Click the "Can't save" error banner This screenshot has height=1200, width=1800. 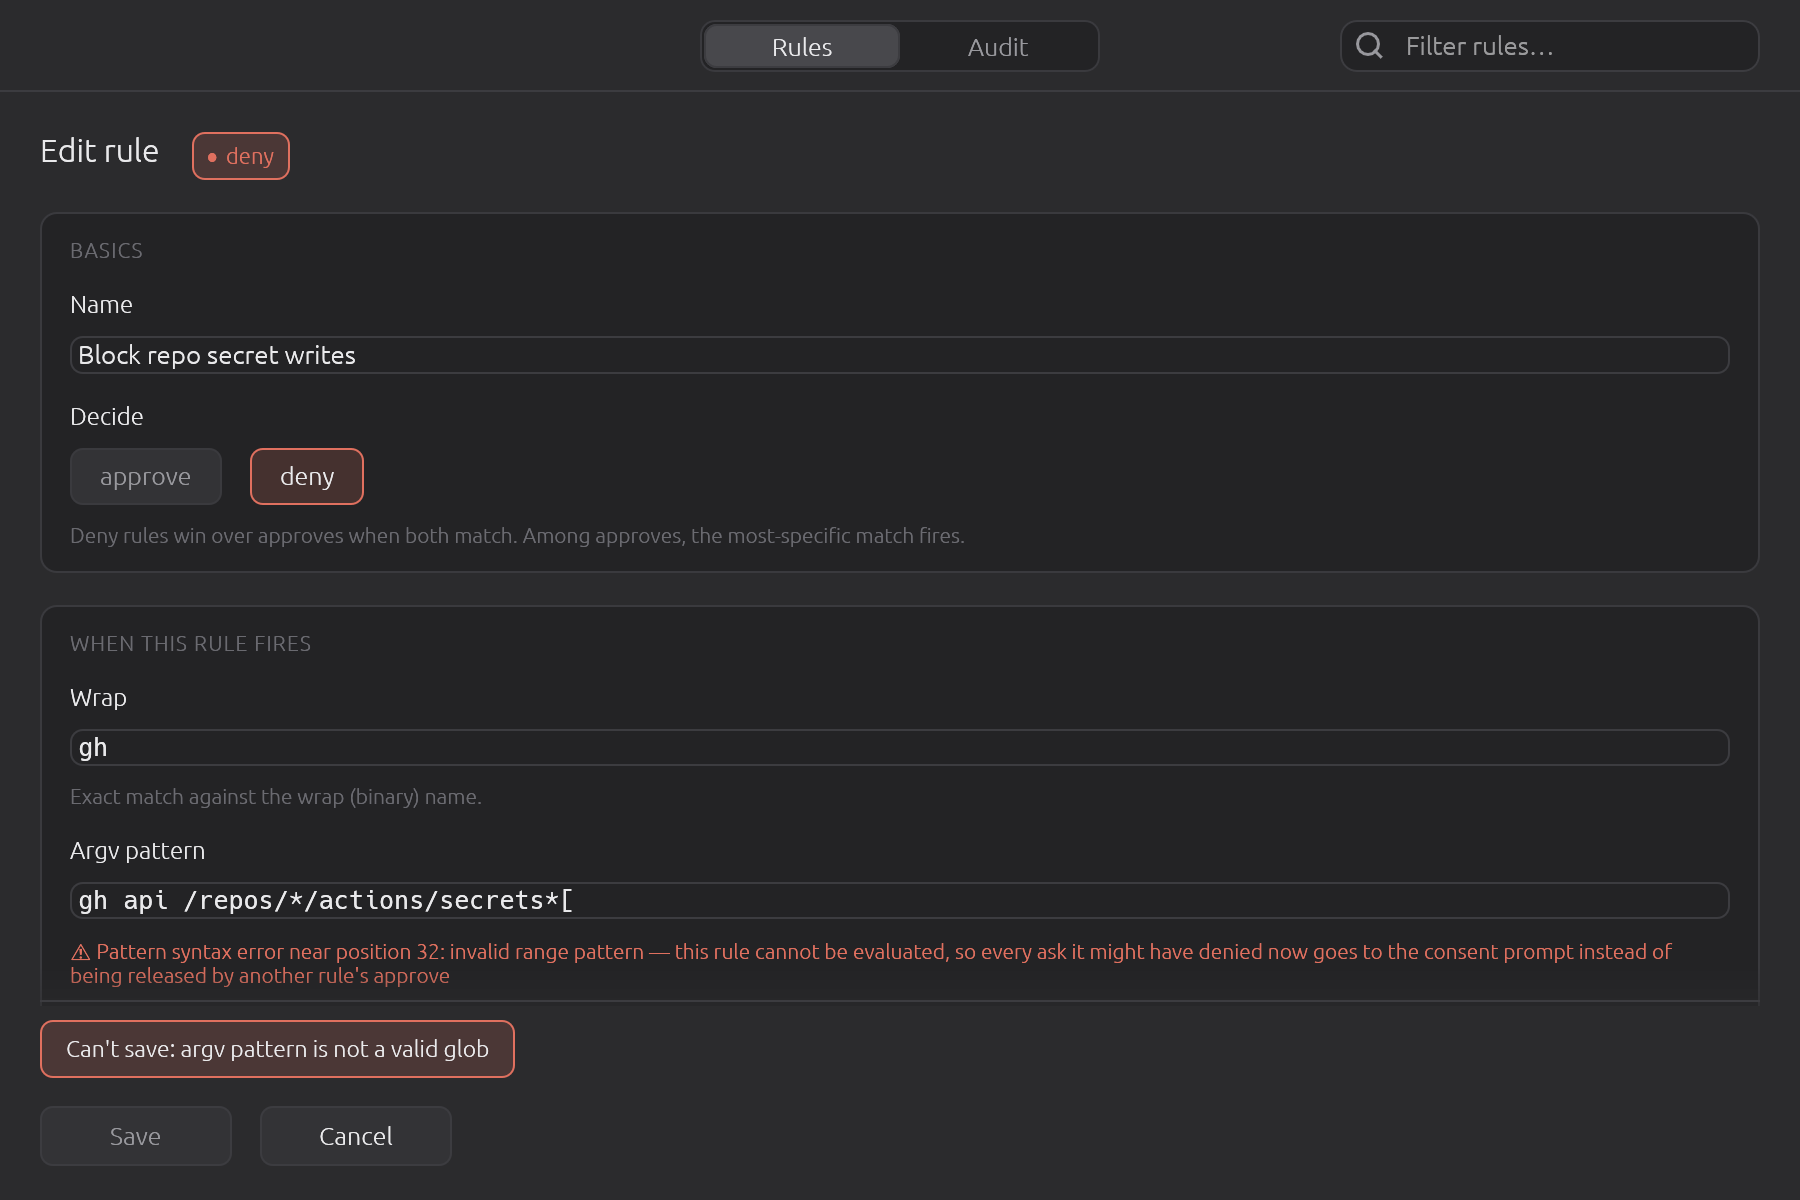[277, 1049]
